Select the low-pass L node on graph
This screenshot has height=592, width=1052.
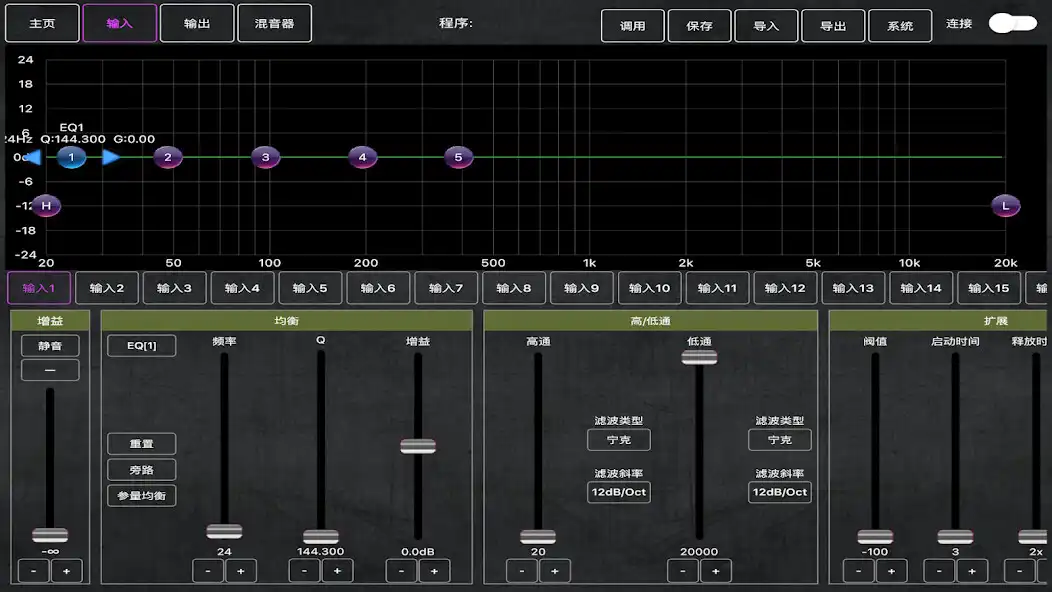[1005, 205]
